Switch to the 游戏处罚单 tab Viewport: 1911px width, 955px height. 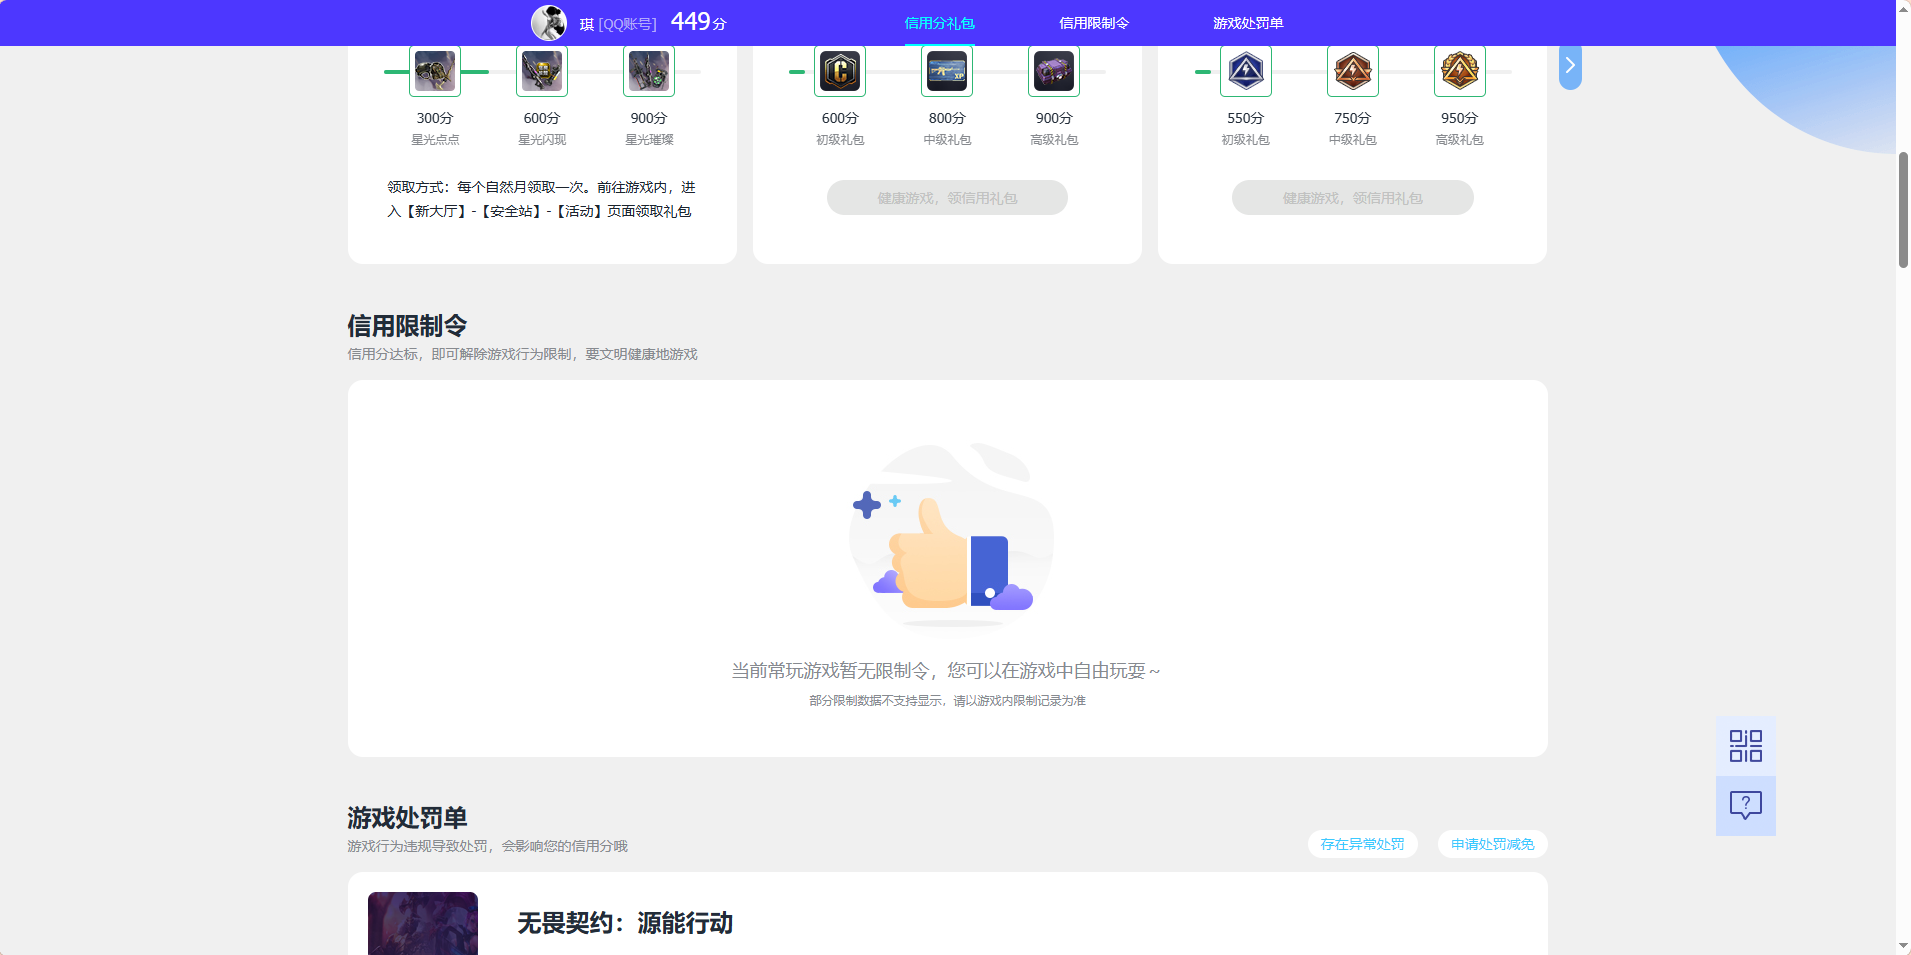1248,22
